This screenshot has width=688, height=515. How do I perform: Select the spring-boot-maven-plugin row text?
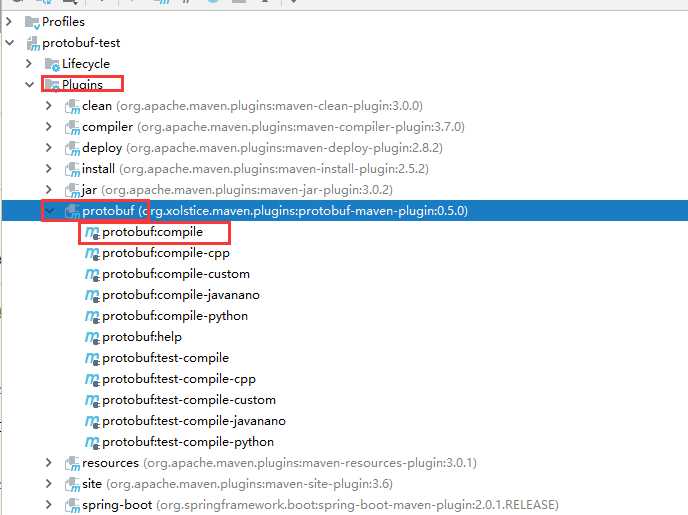pyautogui.click(x=320, y=505)
